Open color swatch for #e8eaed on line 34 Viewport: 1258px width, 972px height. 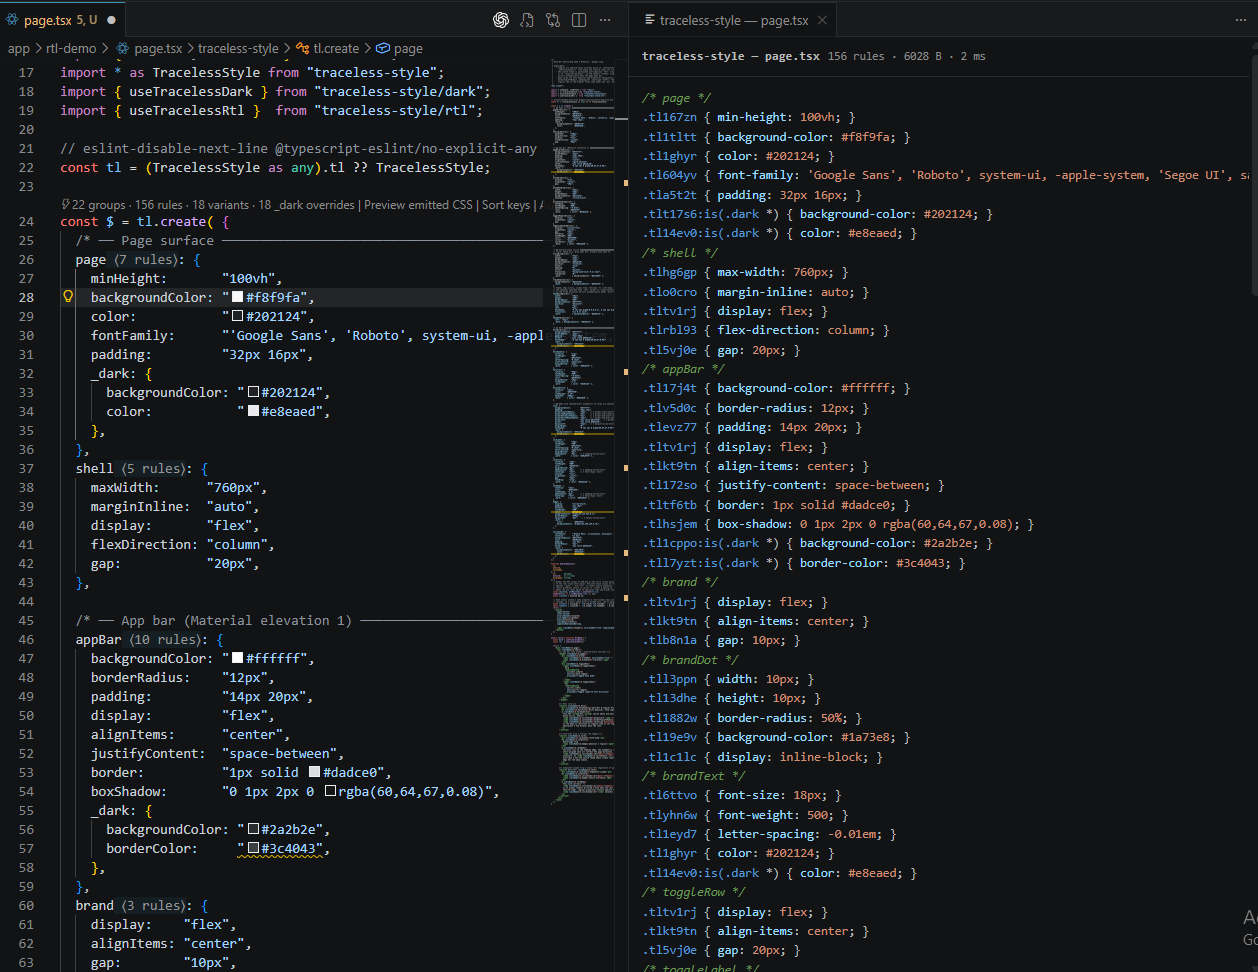[254, 411]
